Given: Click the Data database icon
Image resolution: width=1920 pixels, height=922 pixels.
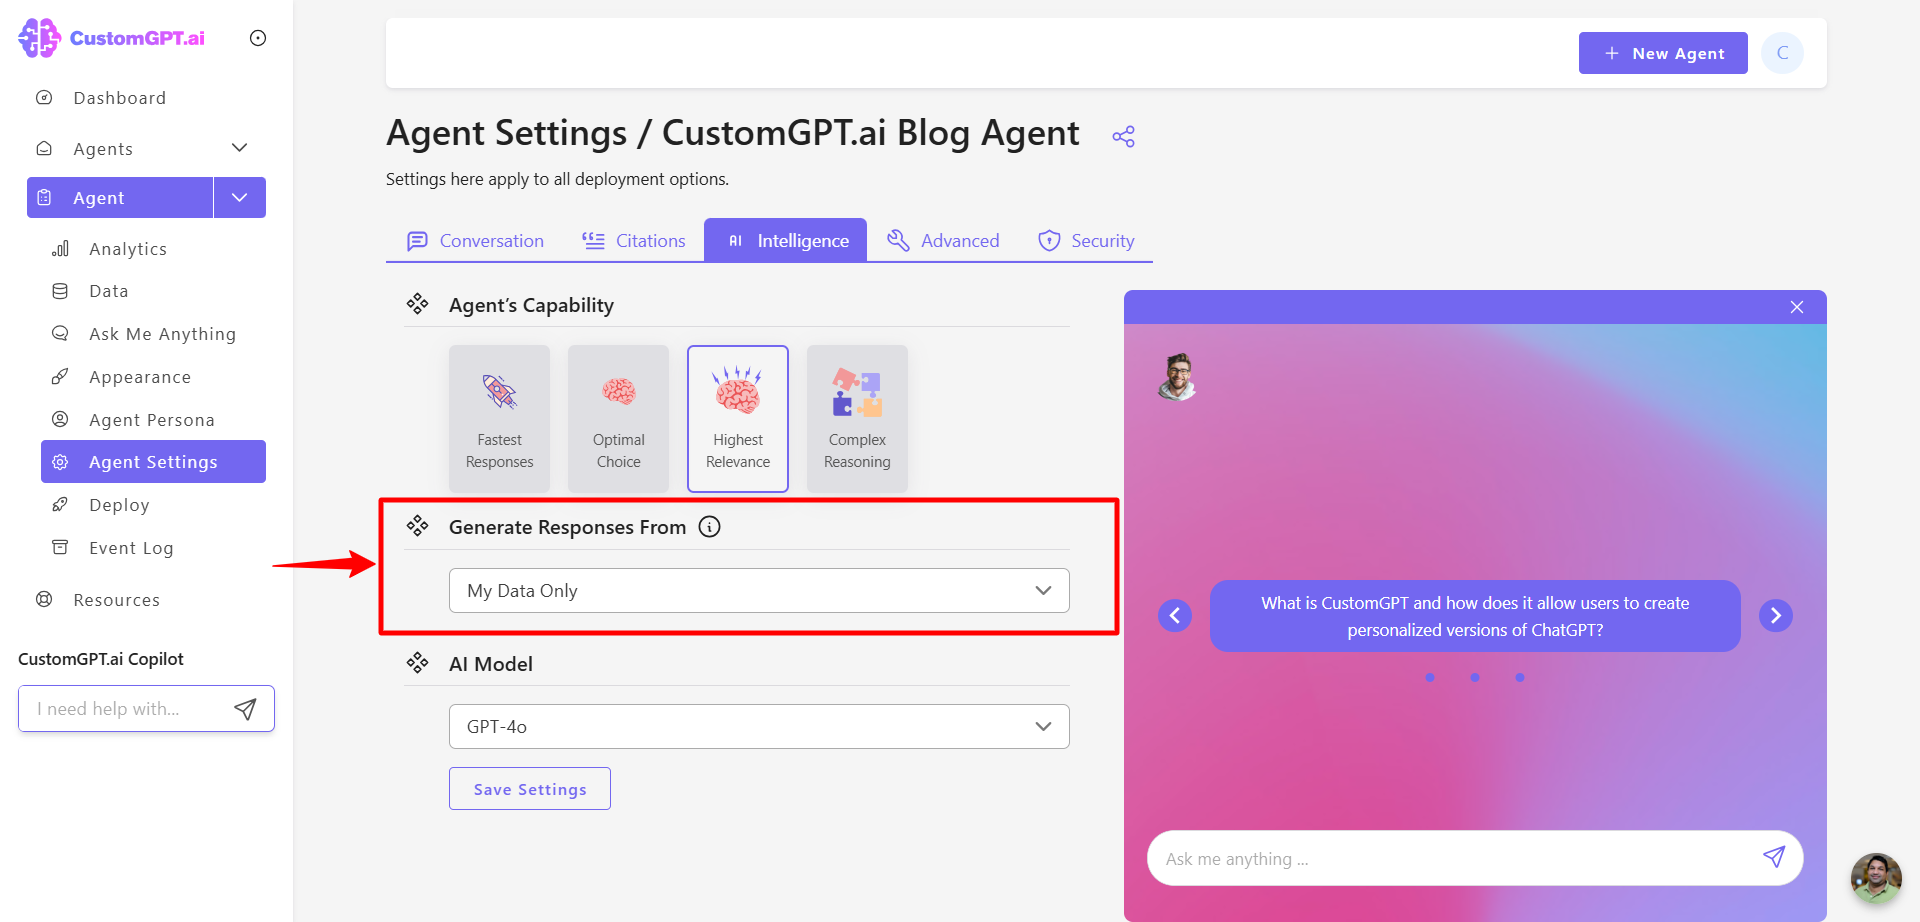Looking at the screenshot, I should (60, 291).
